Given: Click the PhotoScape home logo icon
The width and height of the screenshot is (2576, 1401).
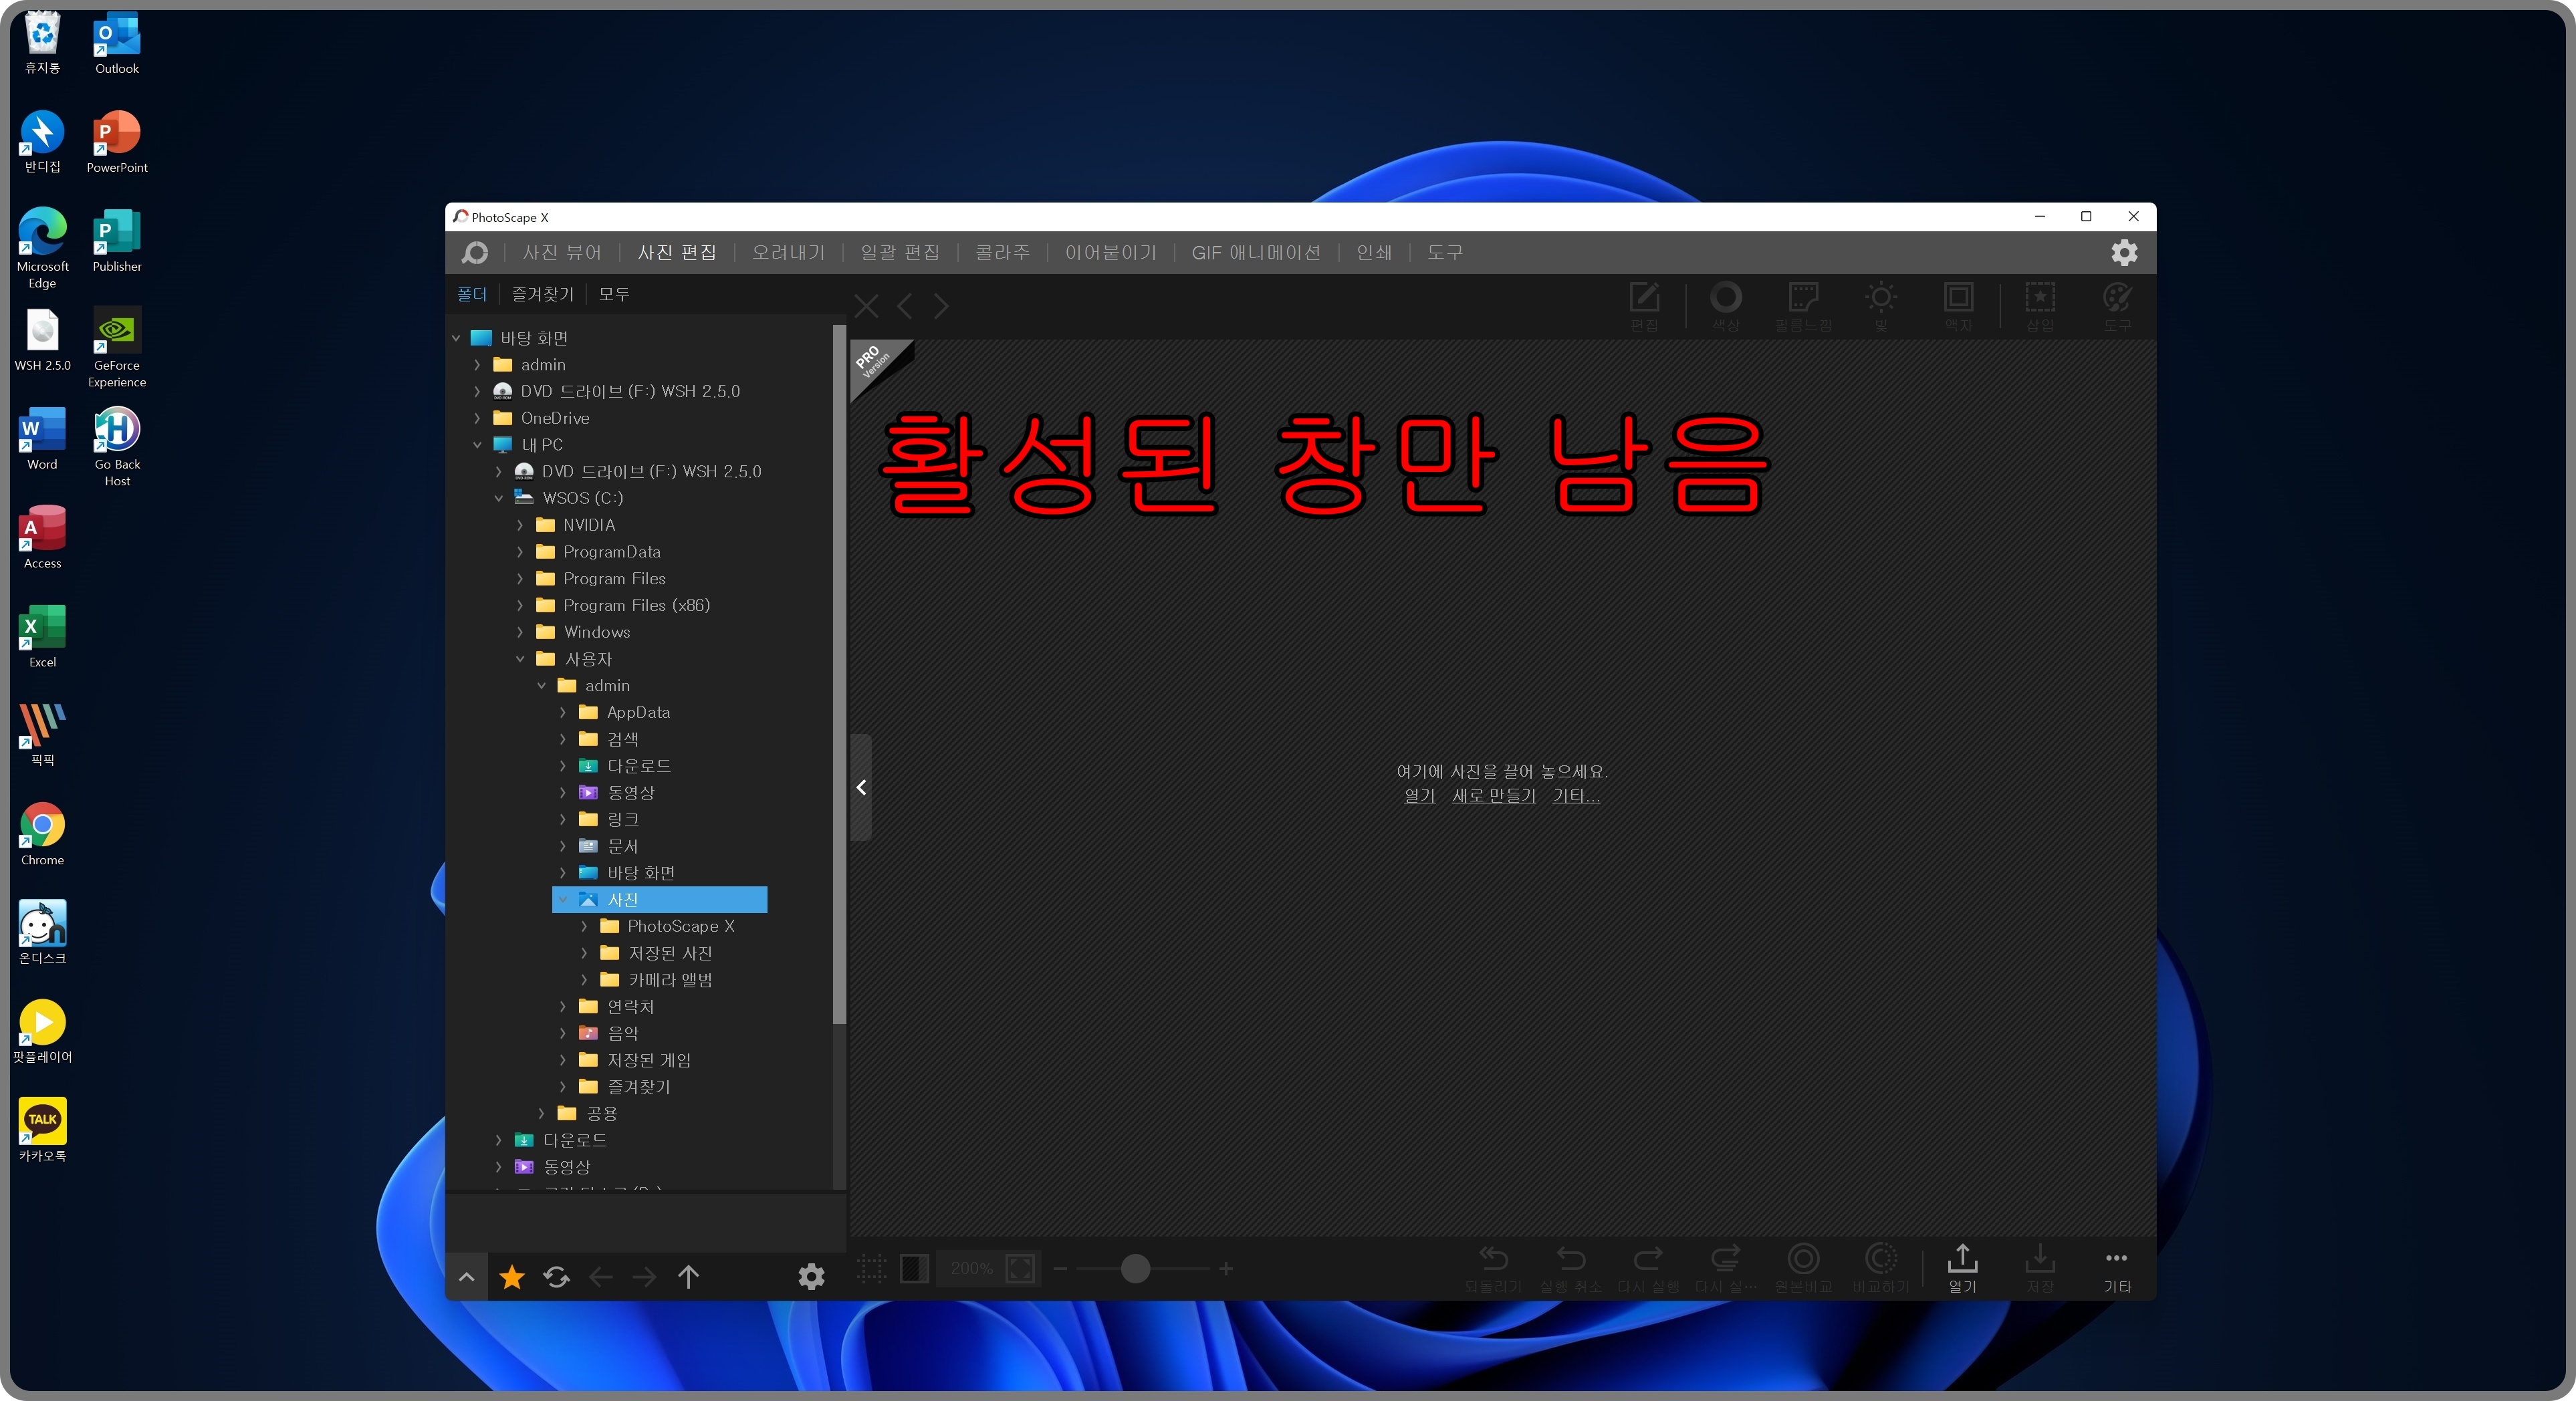Looking at the screenshot, I should (x=475, y=252).
